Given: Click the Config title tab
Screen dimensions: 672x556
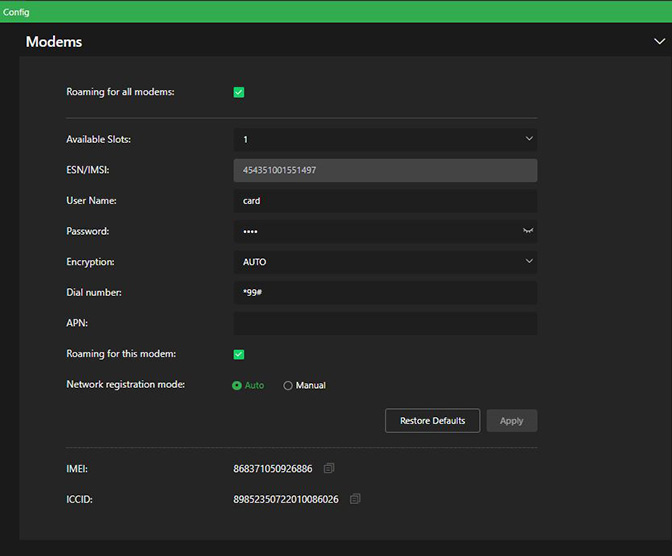Looking at the screenshot, I should click(17, 12).
